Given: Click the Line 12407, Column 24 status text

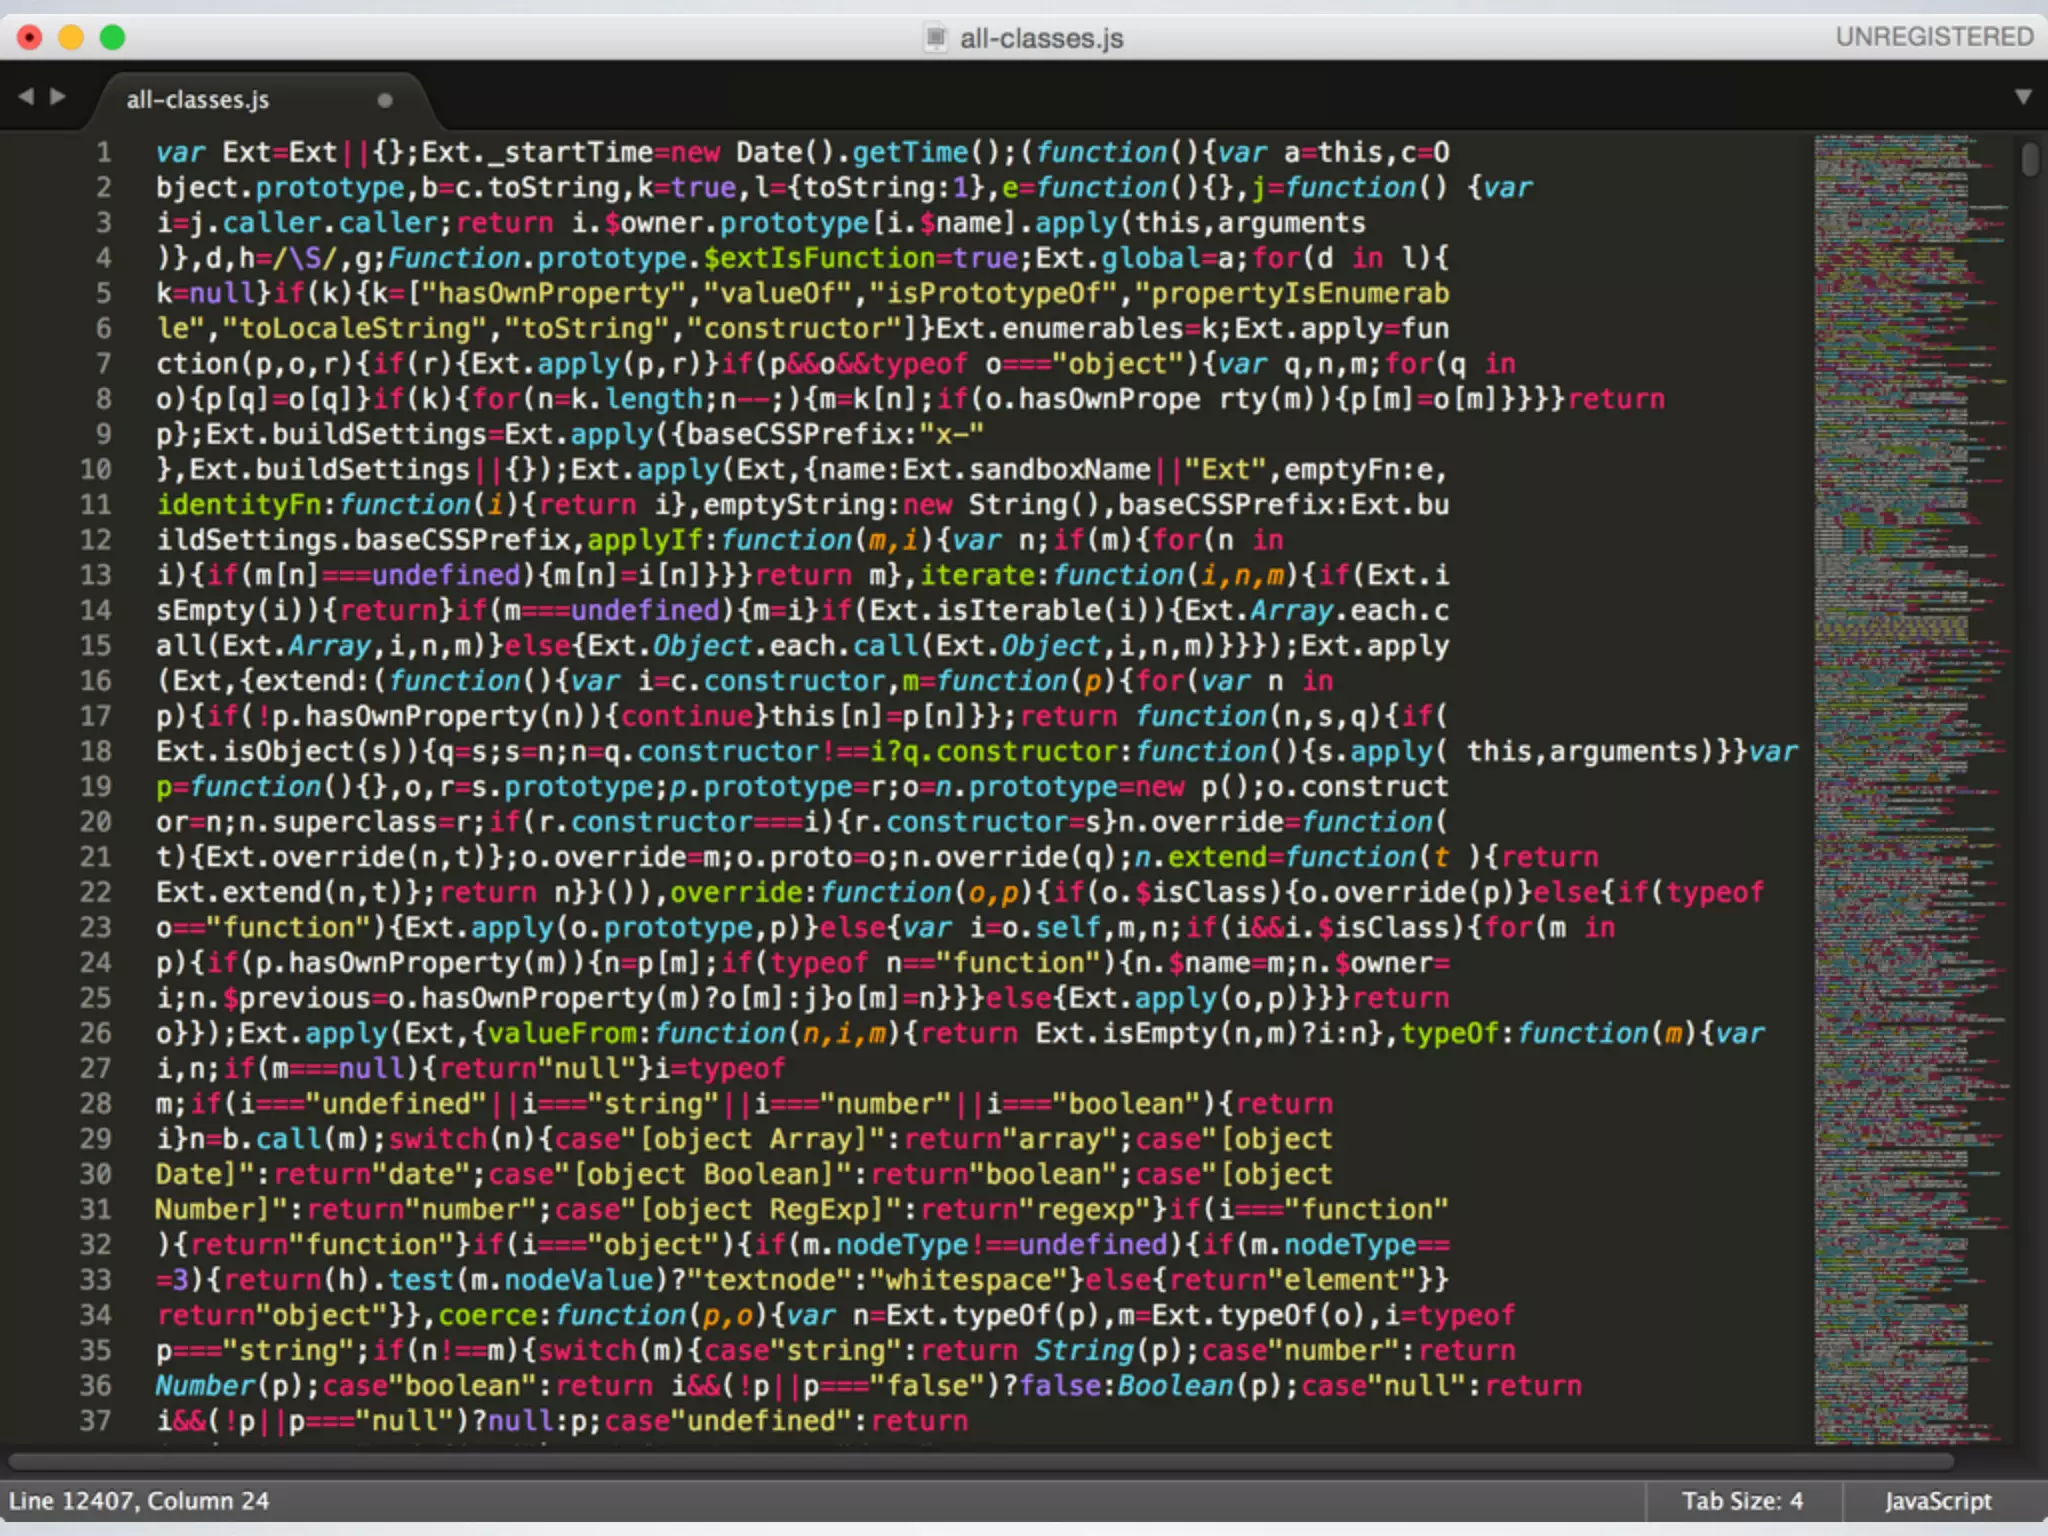Looking at the screenshot, I should click(x=139, y=1501).
